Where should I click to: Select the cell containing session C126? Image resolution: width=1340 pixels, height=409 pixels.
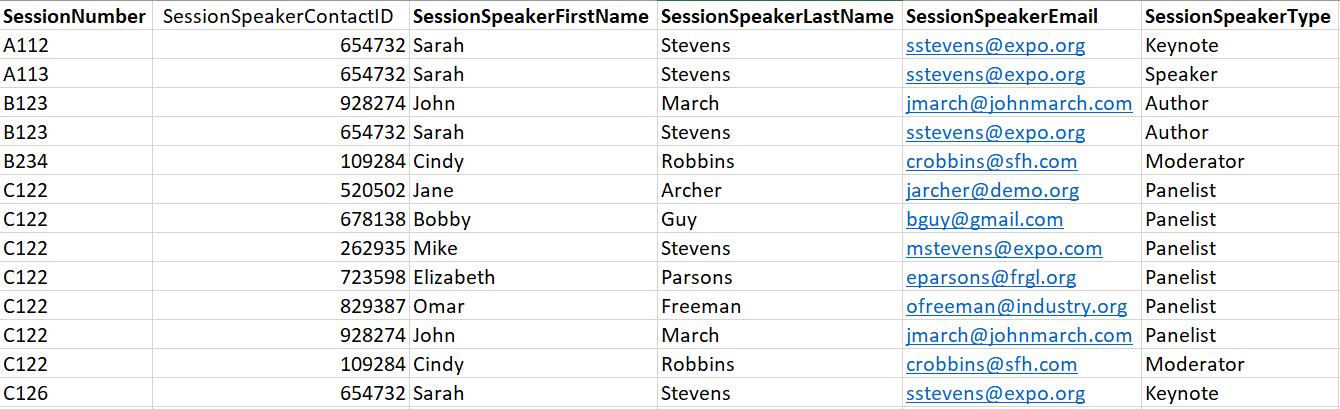click(75, 394)
